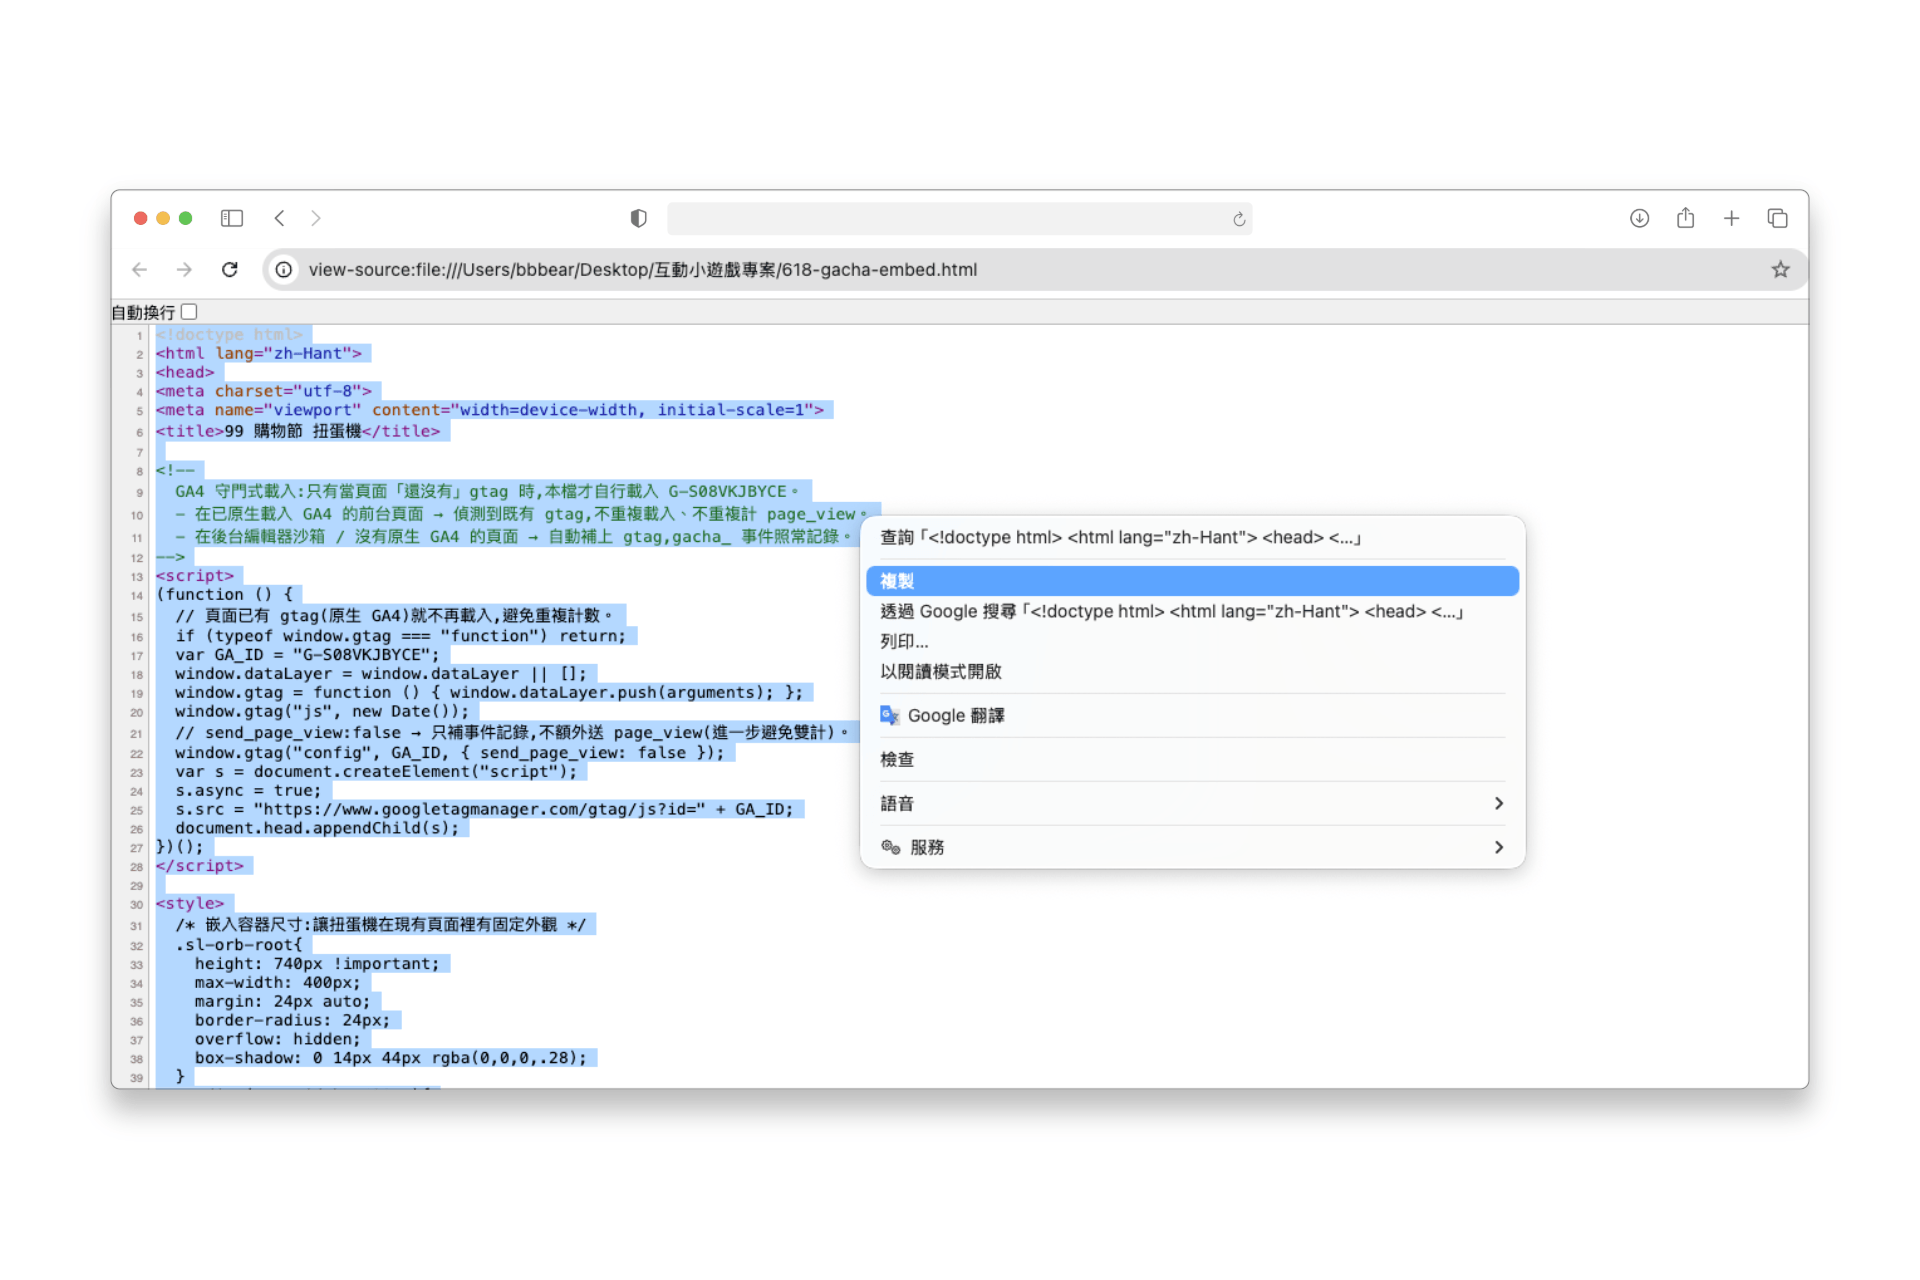Viewport: 1920px width, 1280px height.
Task: Click the close window red button
Action: (141, 218)
